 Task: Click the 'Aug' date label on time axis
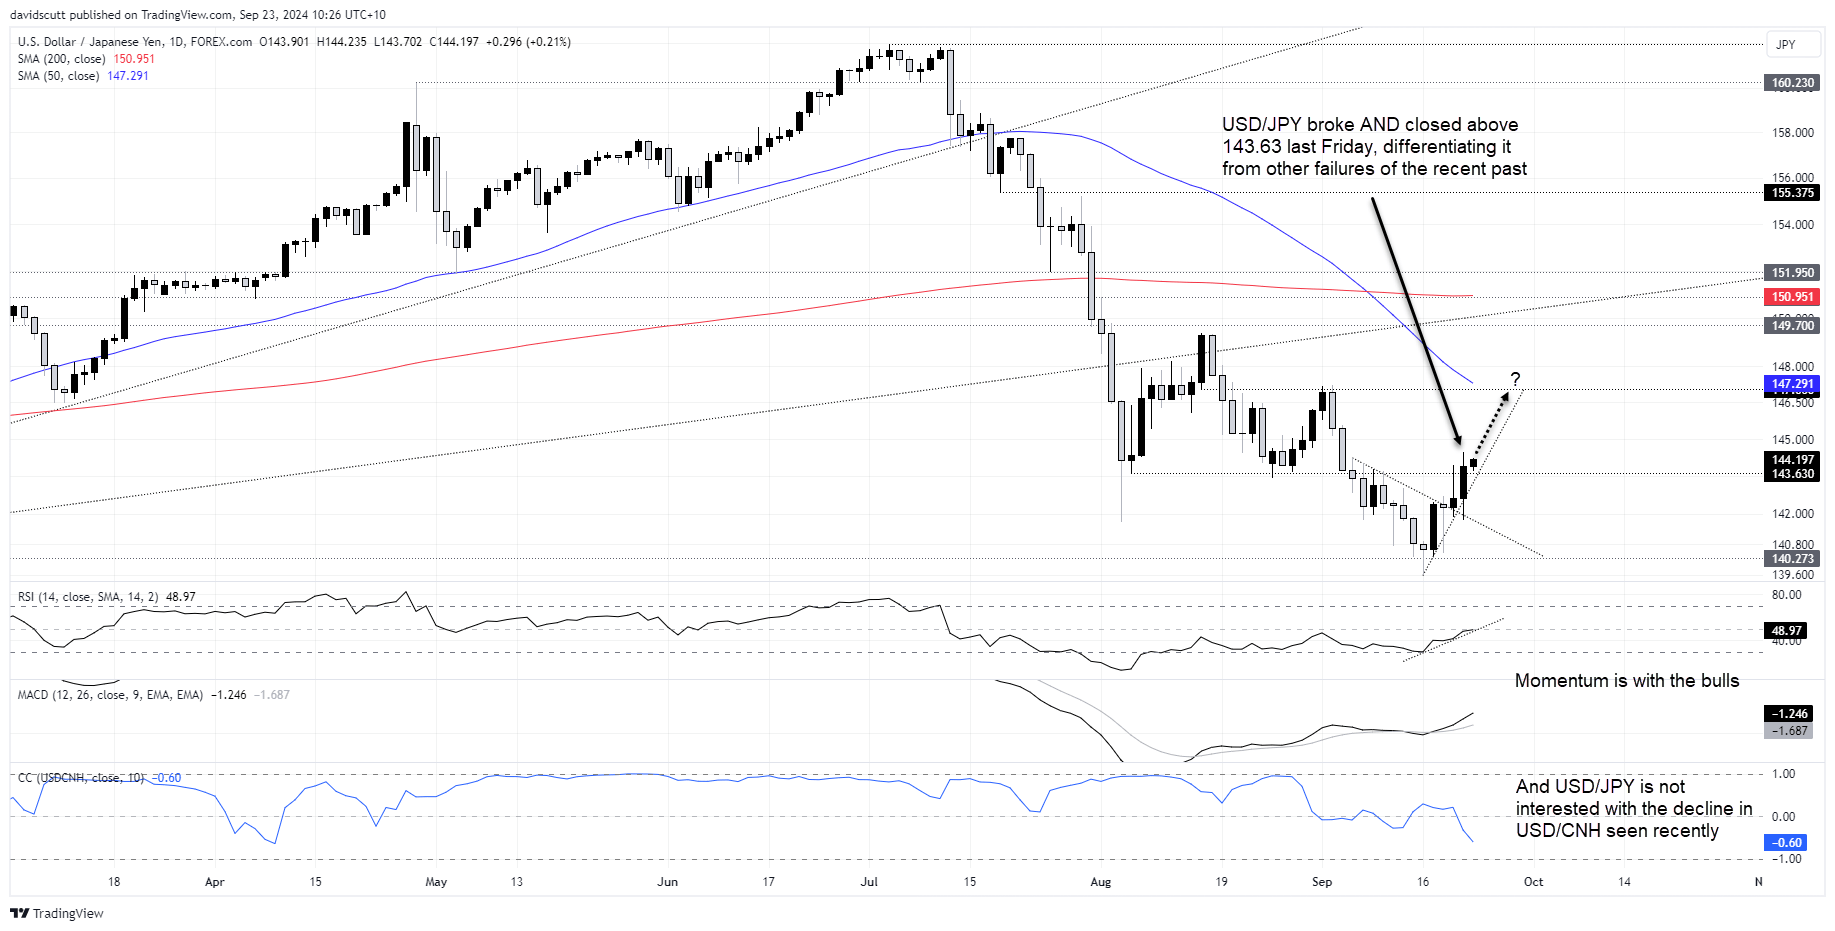(x=1100, y=882)
